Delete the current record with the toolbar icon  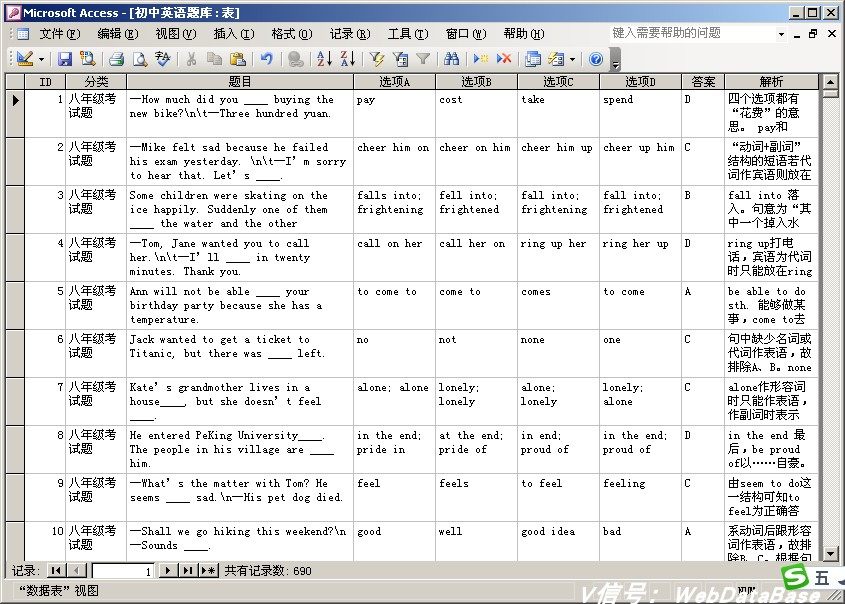pyautogui.click(x=504, y=59)
